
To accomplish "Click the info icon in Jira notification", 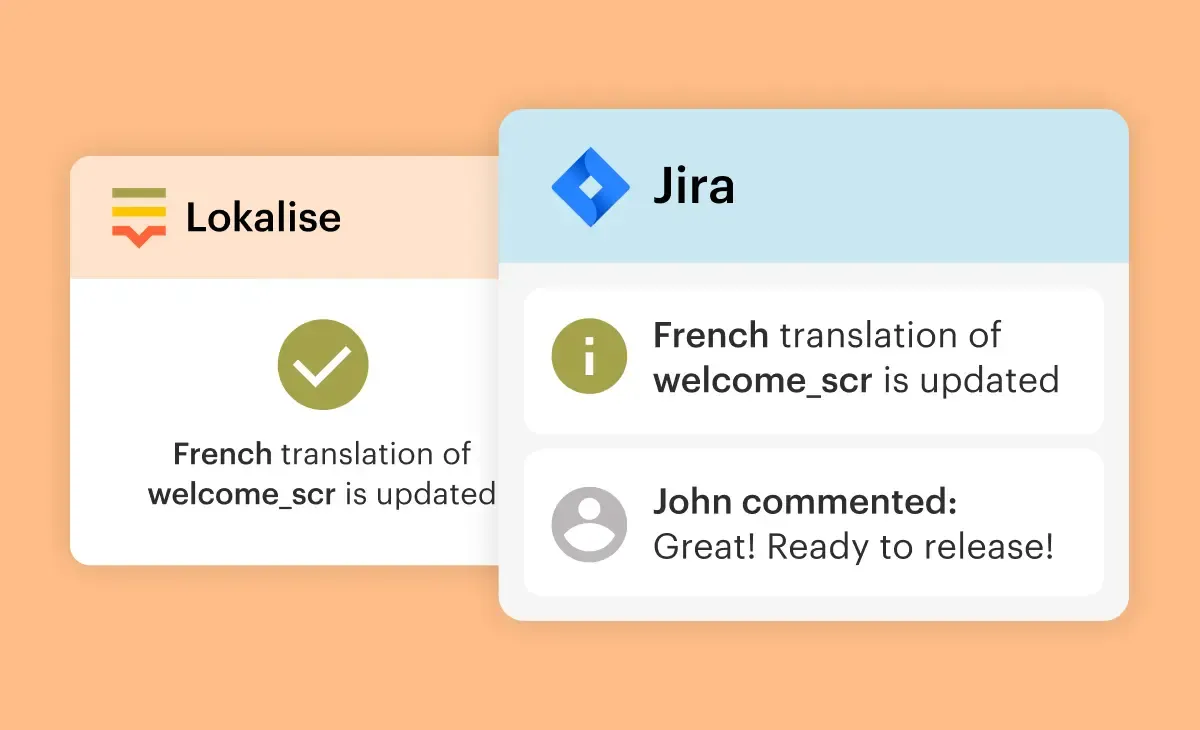I will click(x=589, y=357).
